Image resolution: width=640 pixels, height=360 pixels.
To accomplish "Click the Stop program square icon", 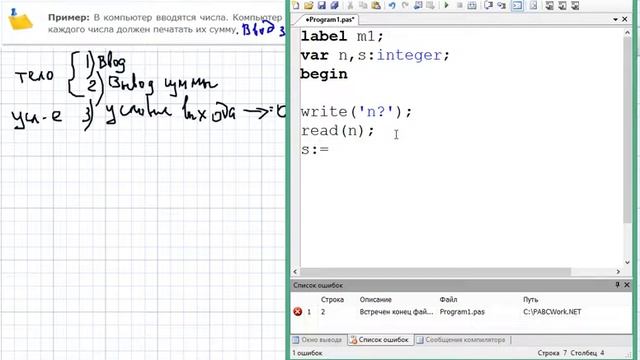I will pyautogui.click(x=459, y=5).
